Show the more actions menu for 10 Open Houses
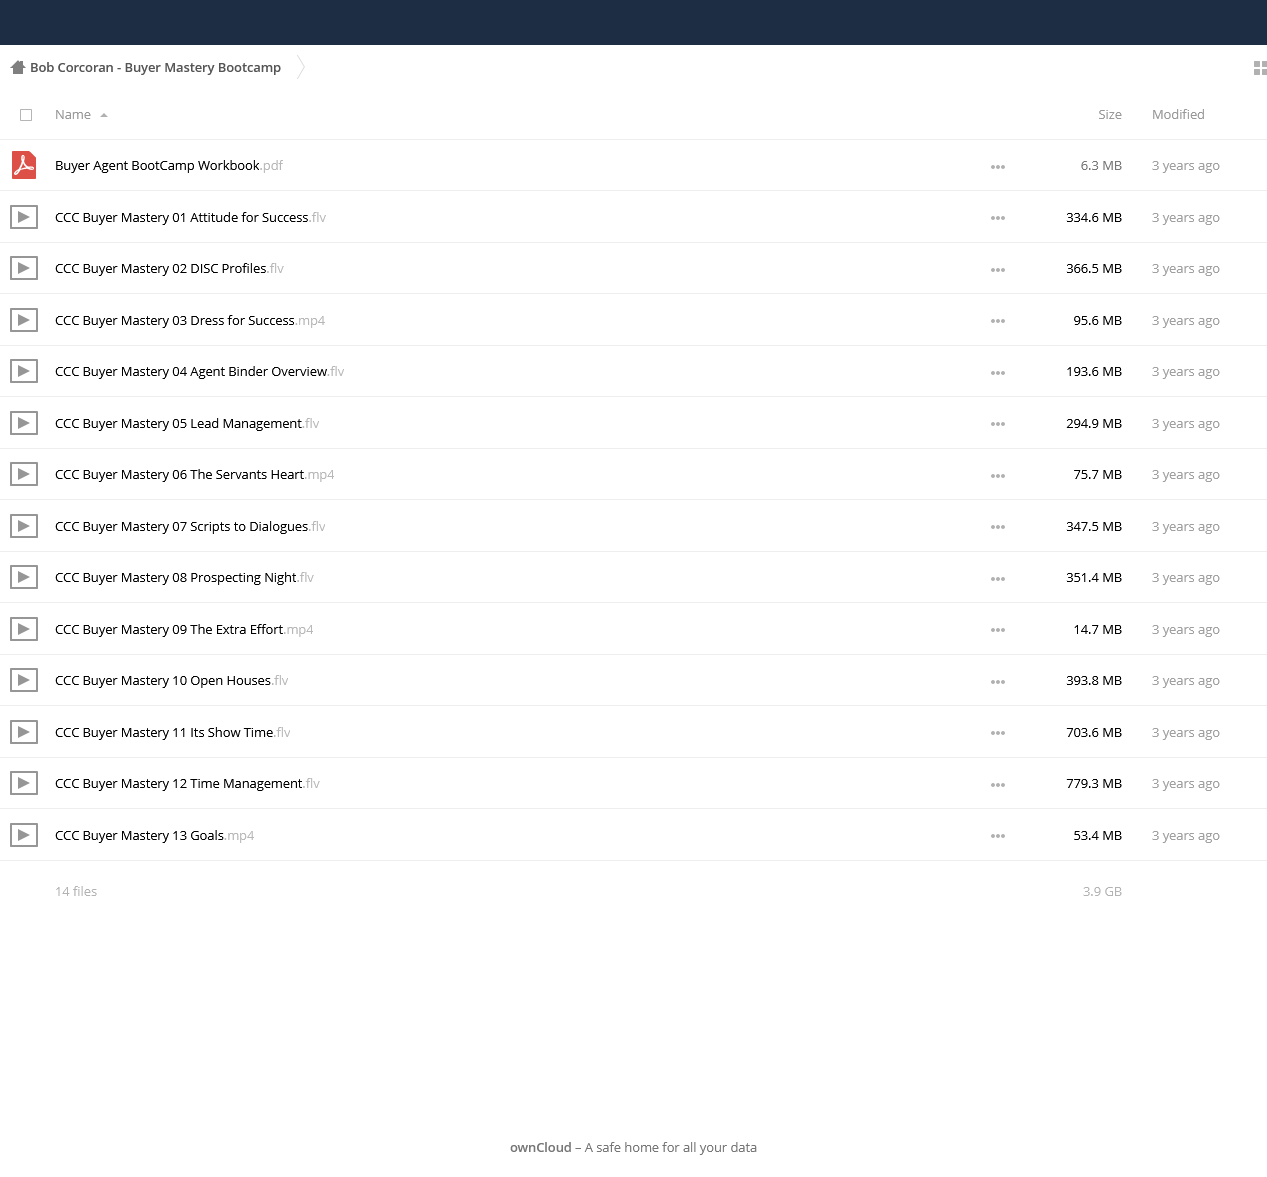The height and width of the screenshot is (1177, 1267). point(998,682)
